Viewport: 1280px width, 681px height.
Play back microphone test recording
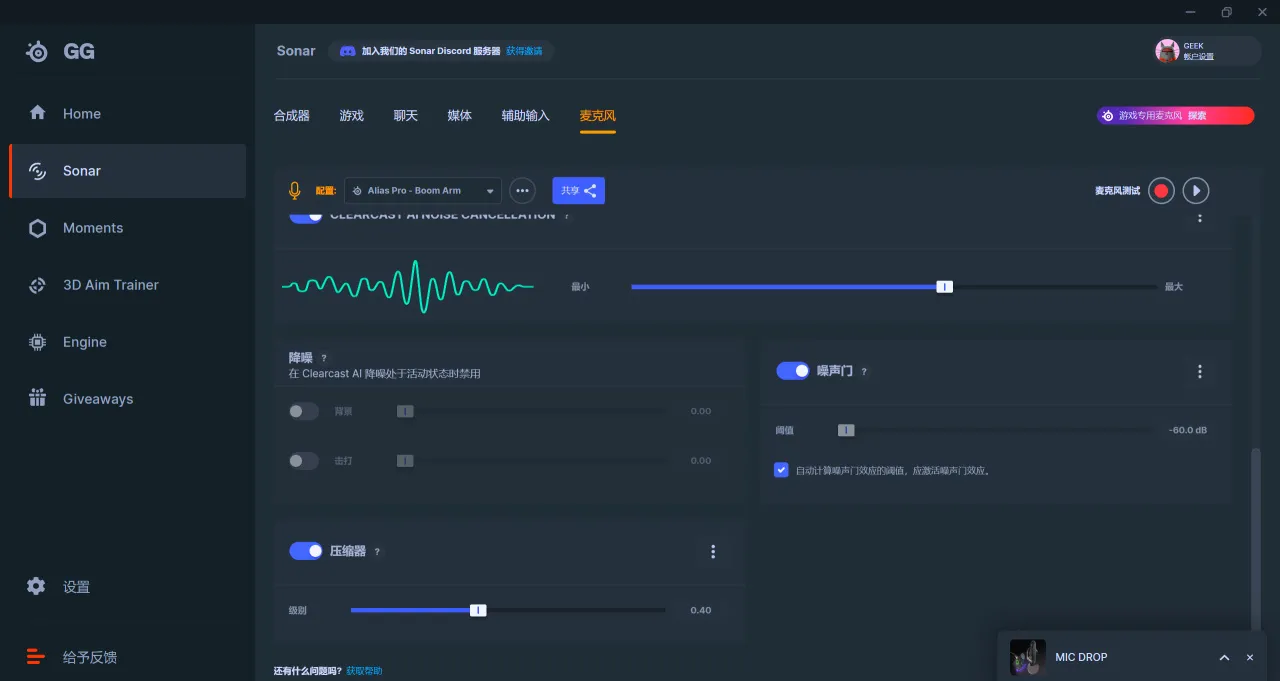tap(1196, 191)
